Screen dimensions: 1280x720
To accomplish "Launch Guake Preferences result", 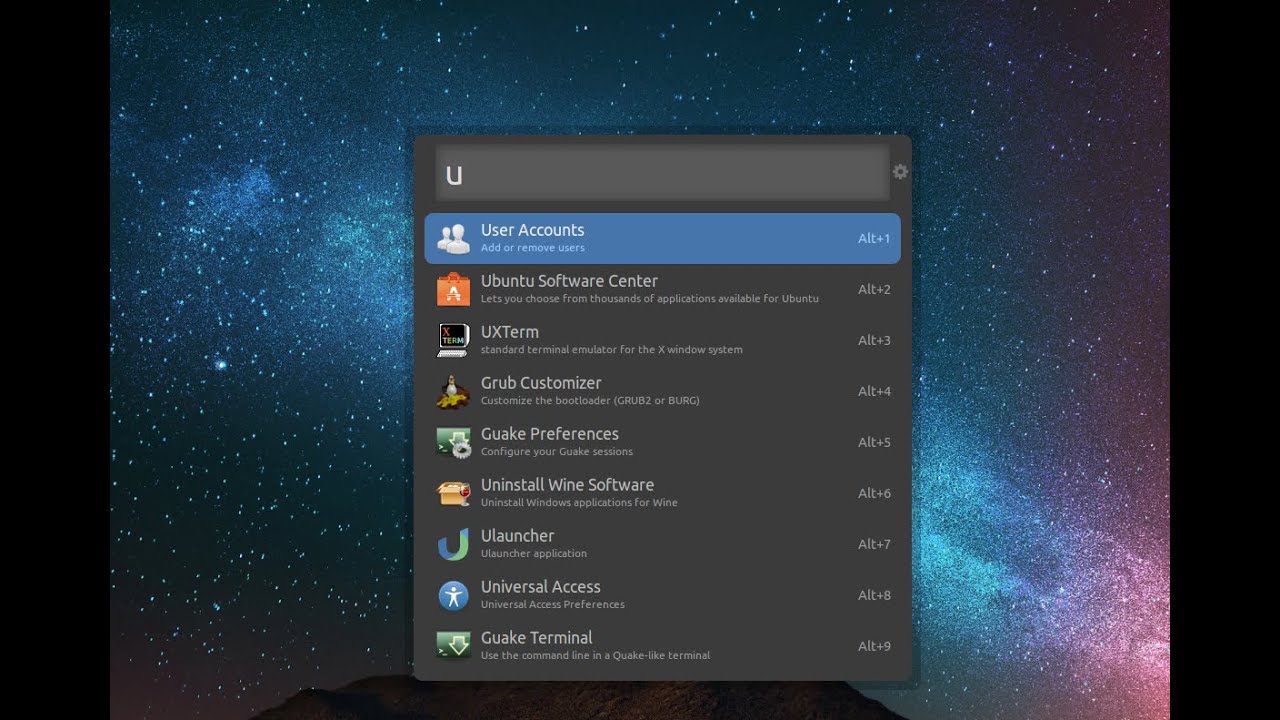I will (662, 442).
